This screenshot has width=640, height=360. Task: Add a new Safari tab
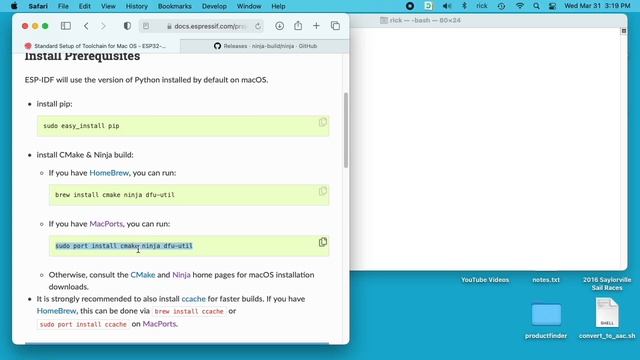coord(316,26)
